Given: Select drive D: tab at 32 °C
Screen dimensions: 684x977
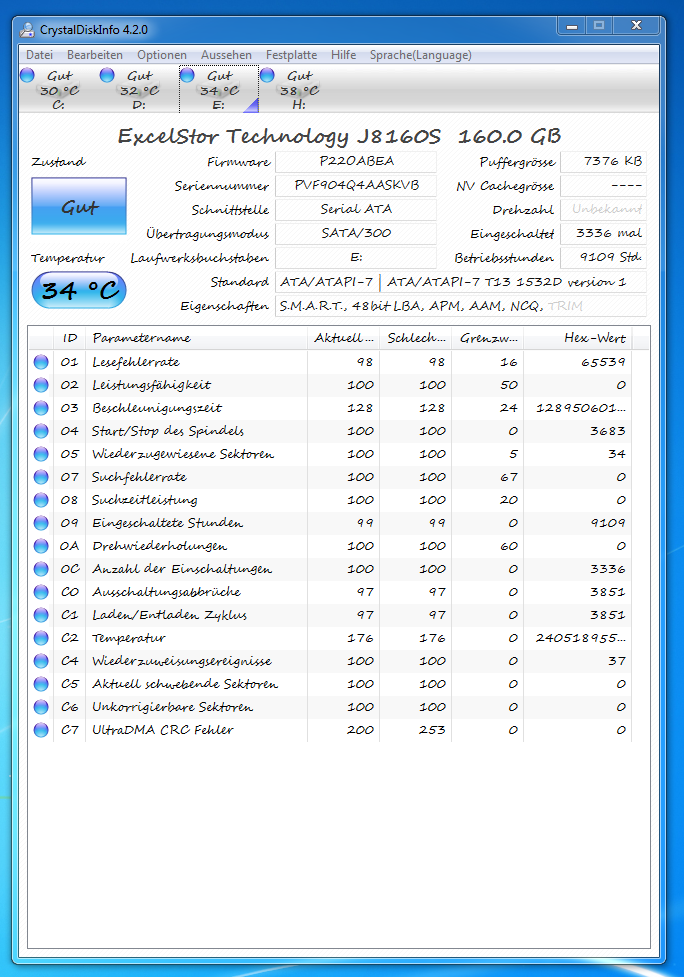Looking at the screenshot, I should click(x=139, y=89).
